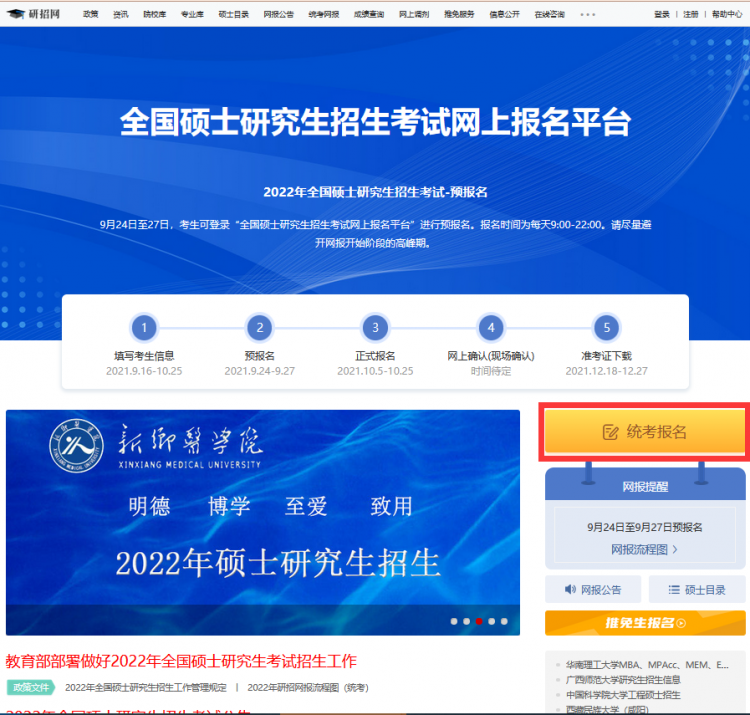Viewport: 750px width, 715px height.
Task: Open 硕士目录 with the list icon
Action: [x=696, y=590]
